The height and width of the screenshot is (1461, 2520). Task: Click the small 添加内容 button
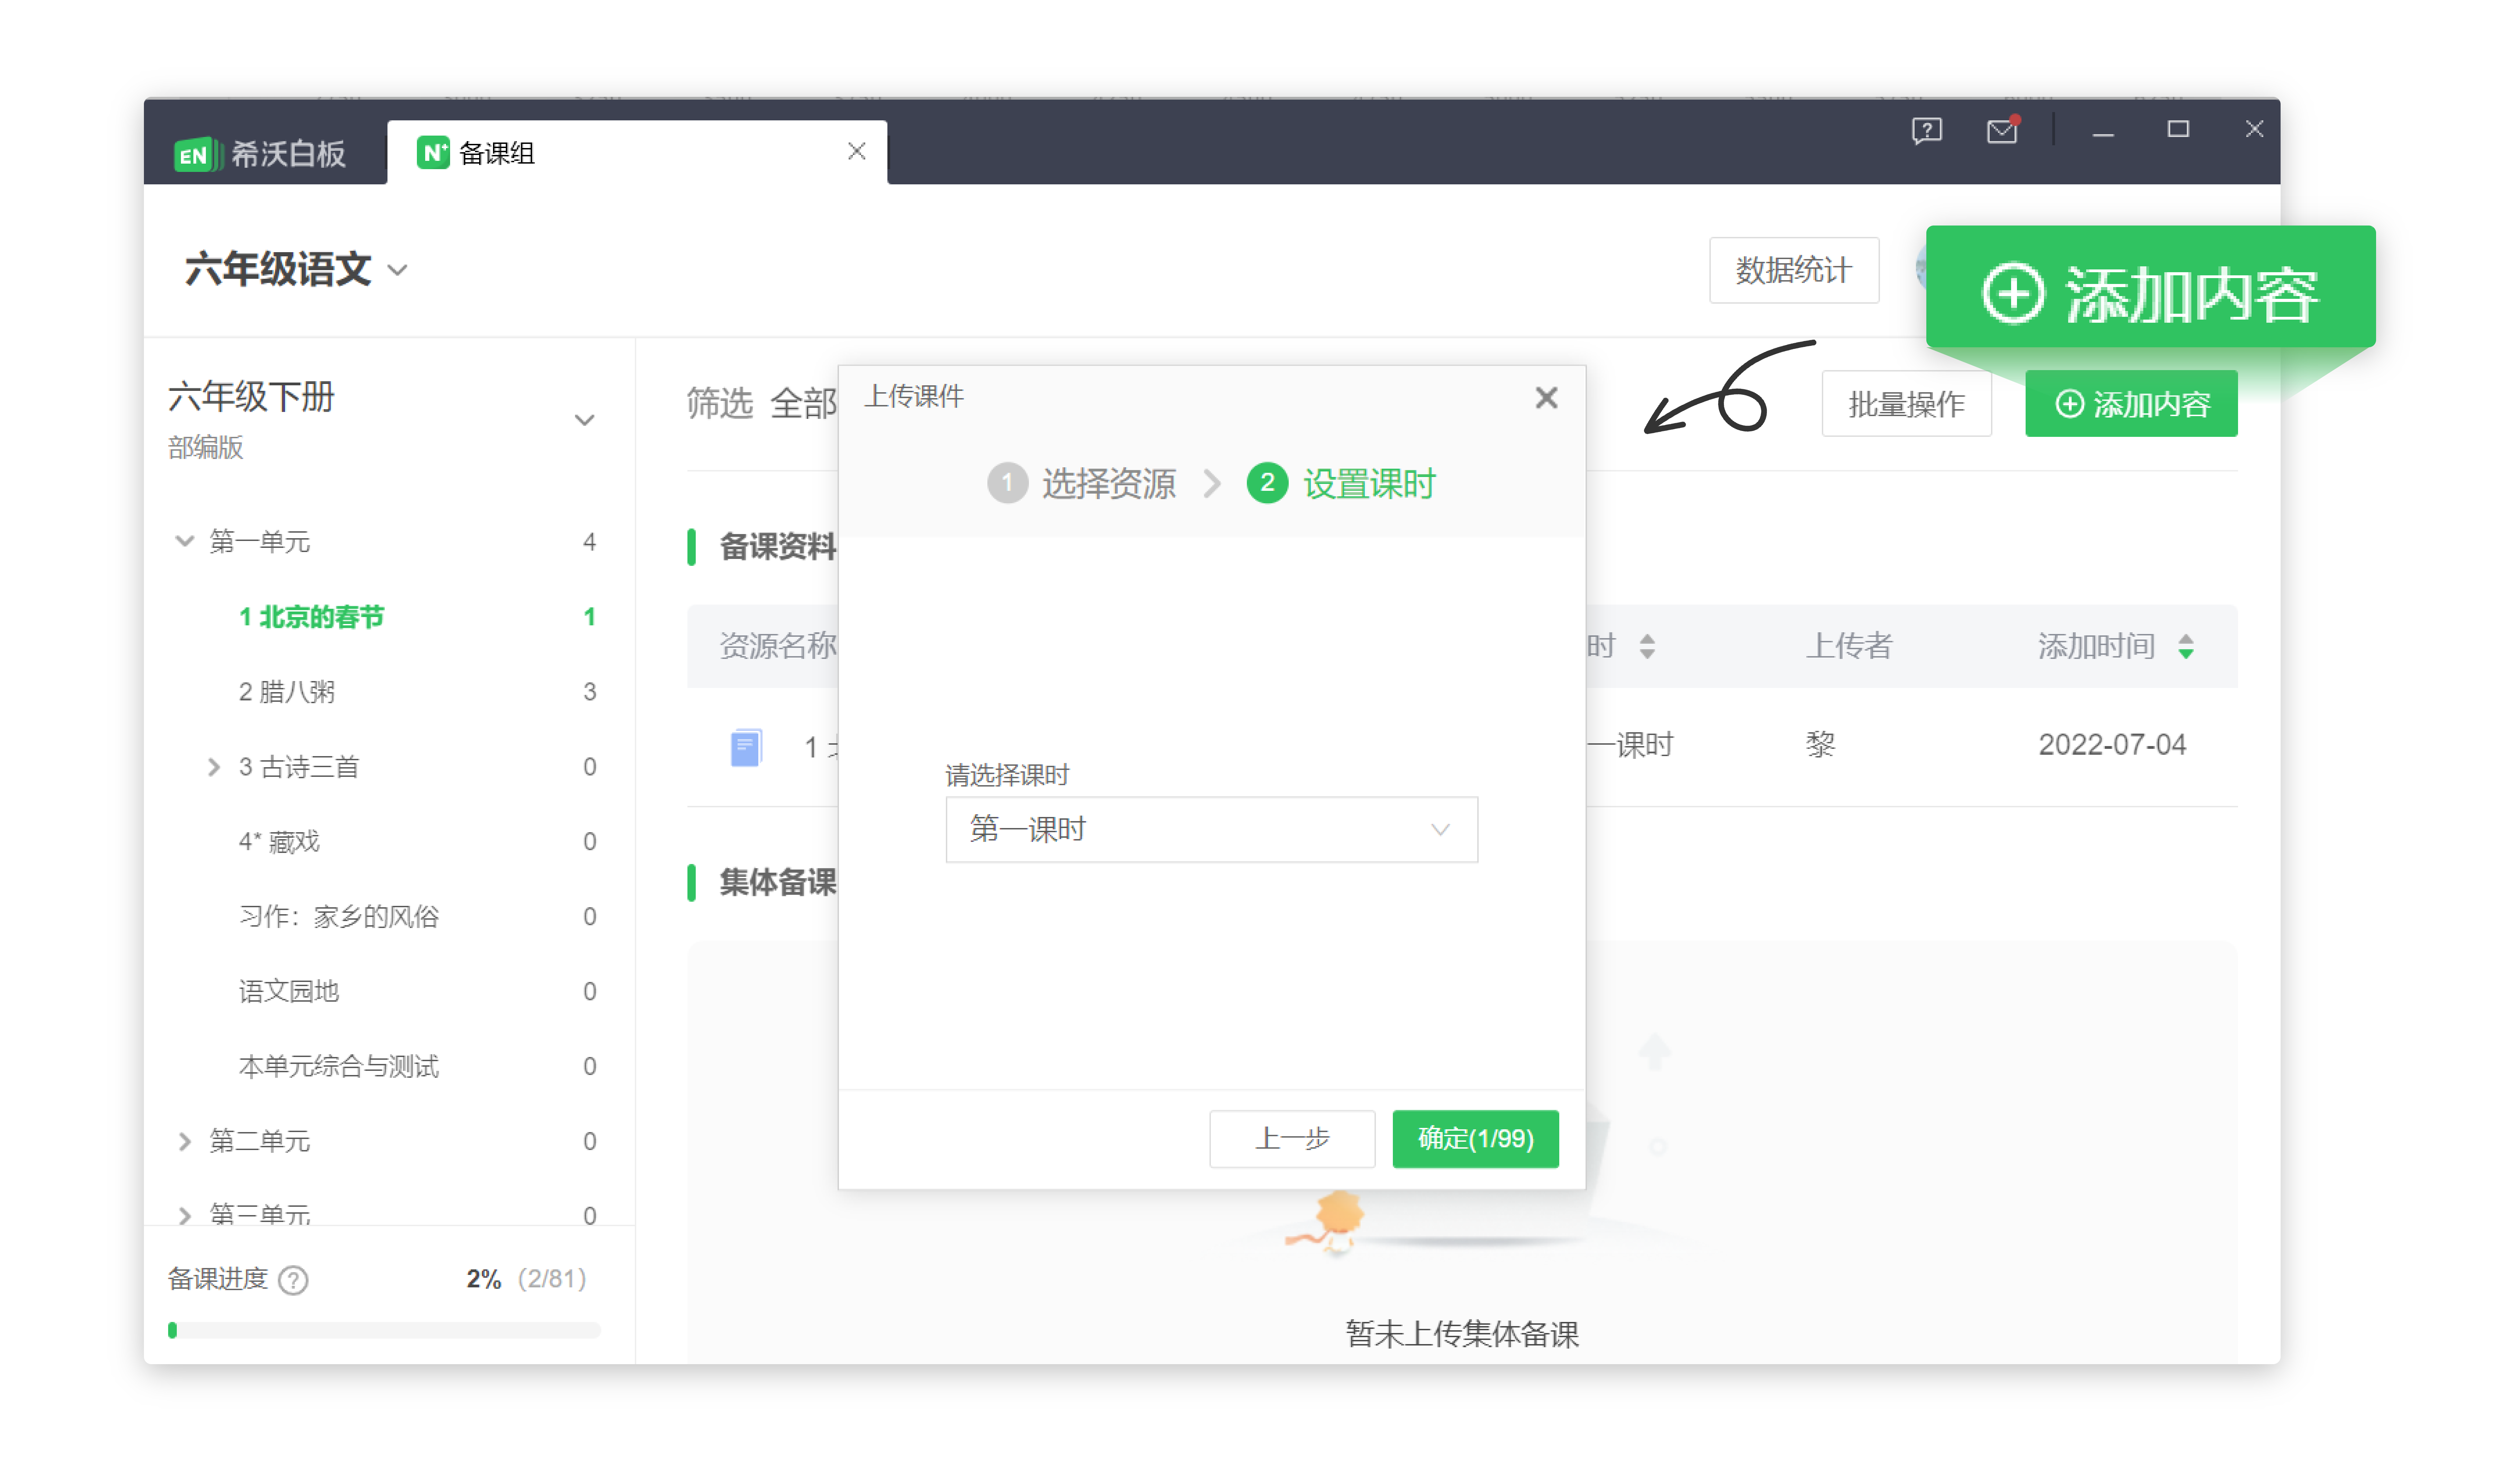point(2131,404)
